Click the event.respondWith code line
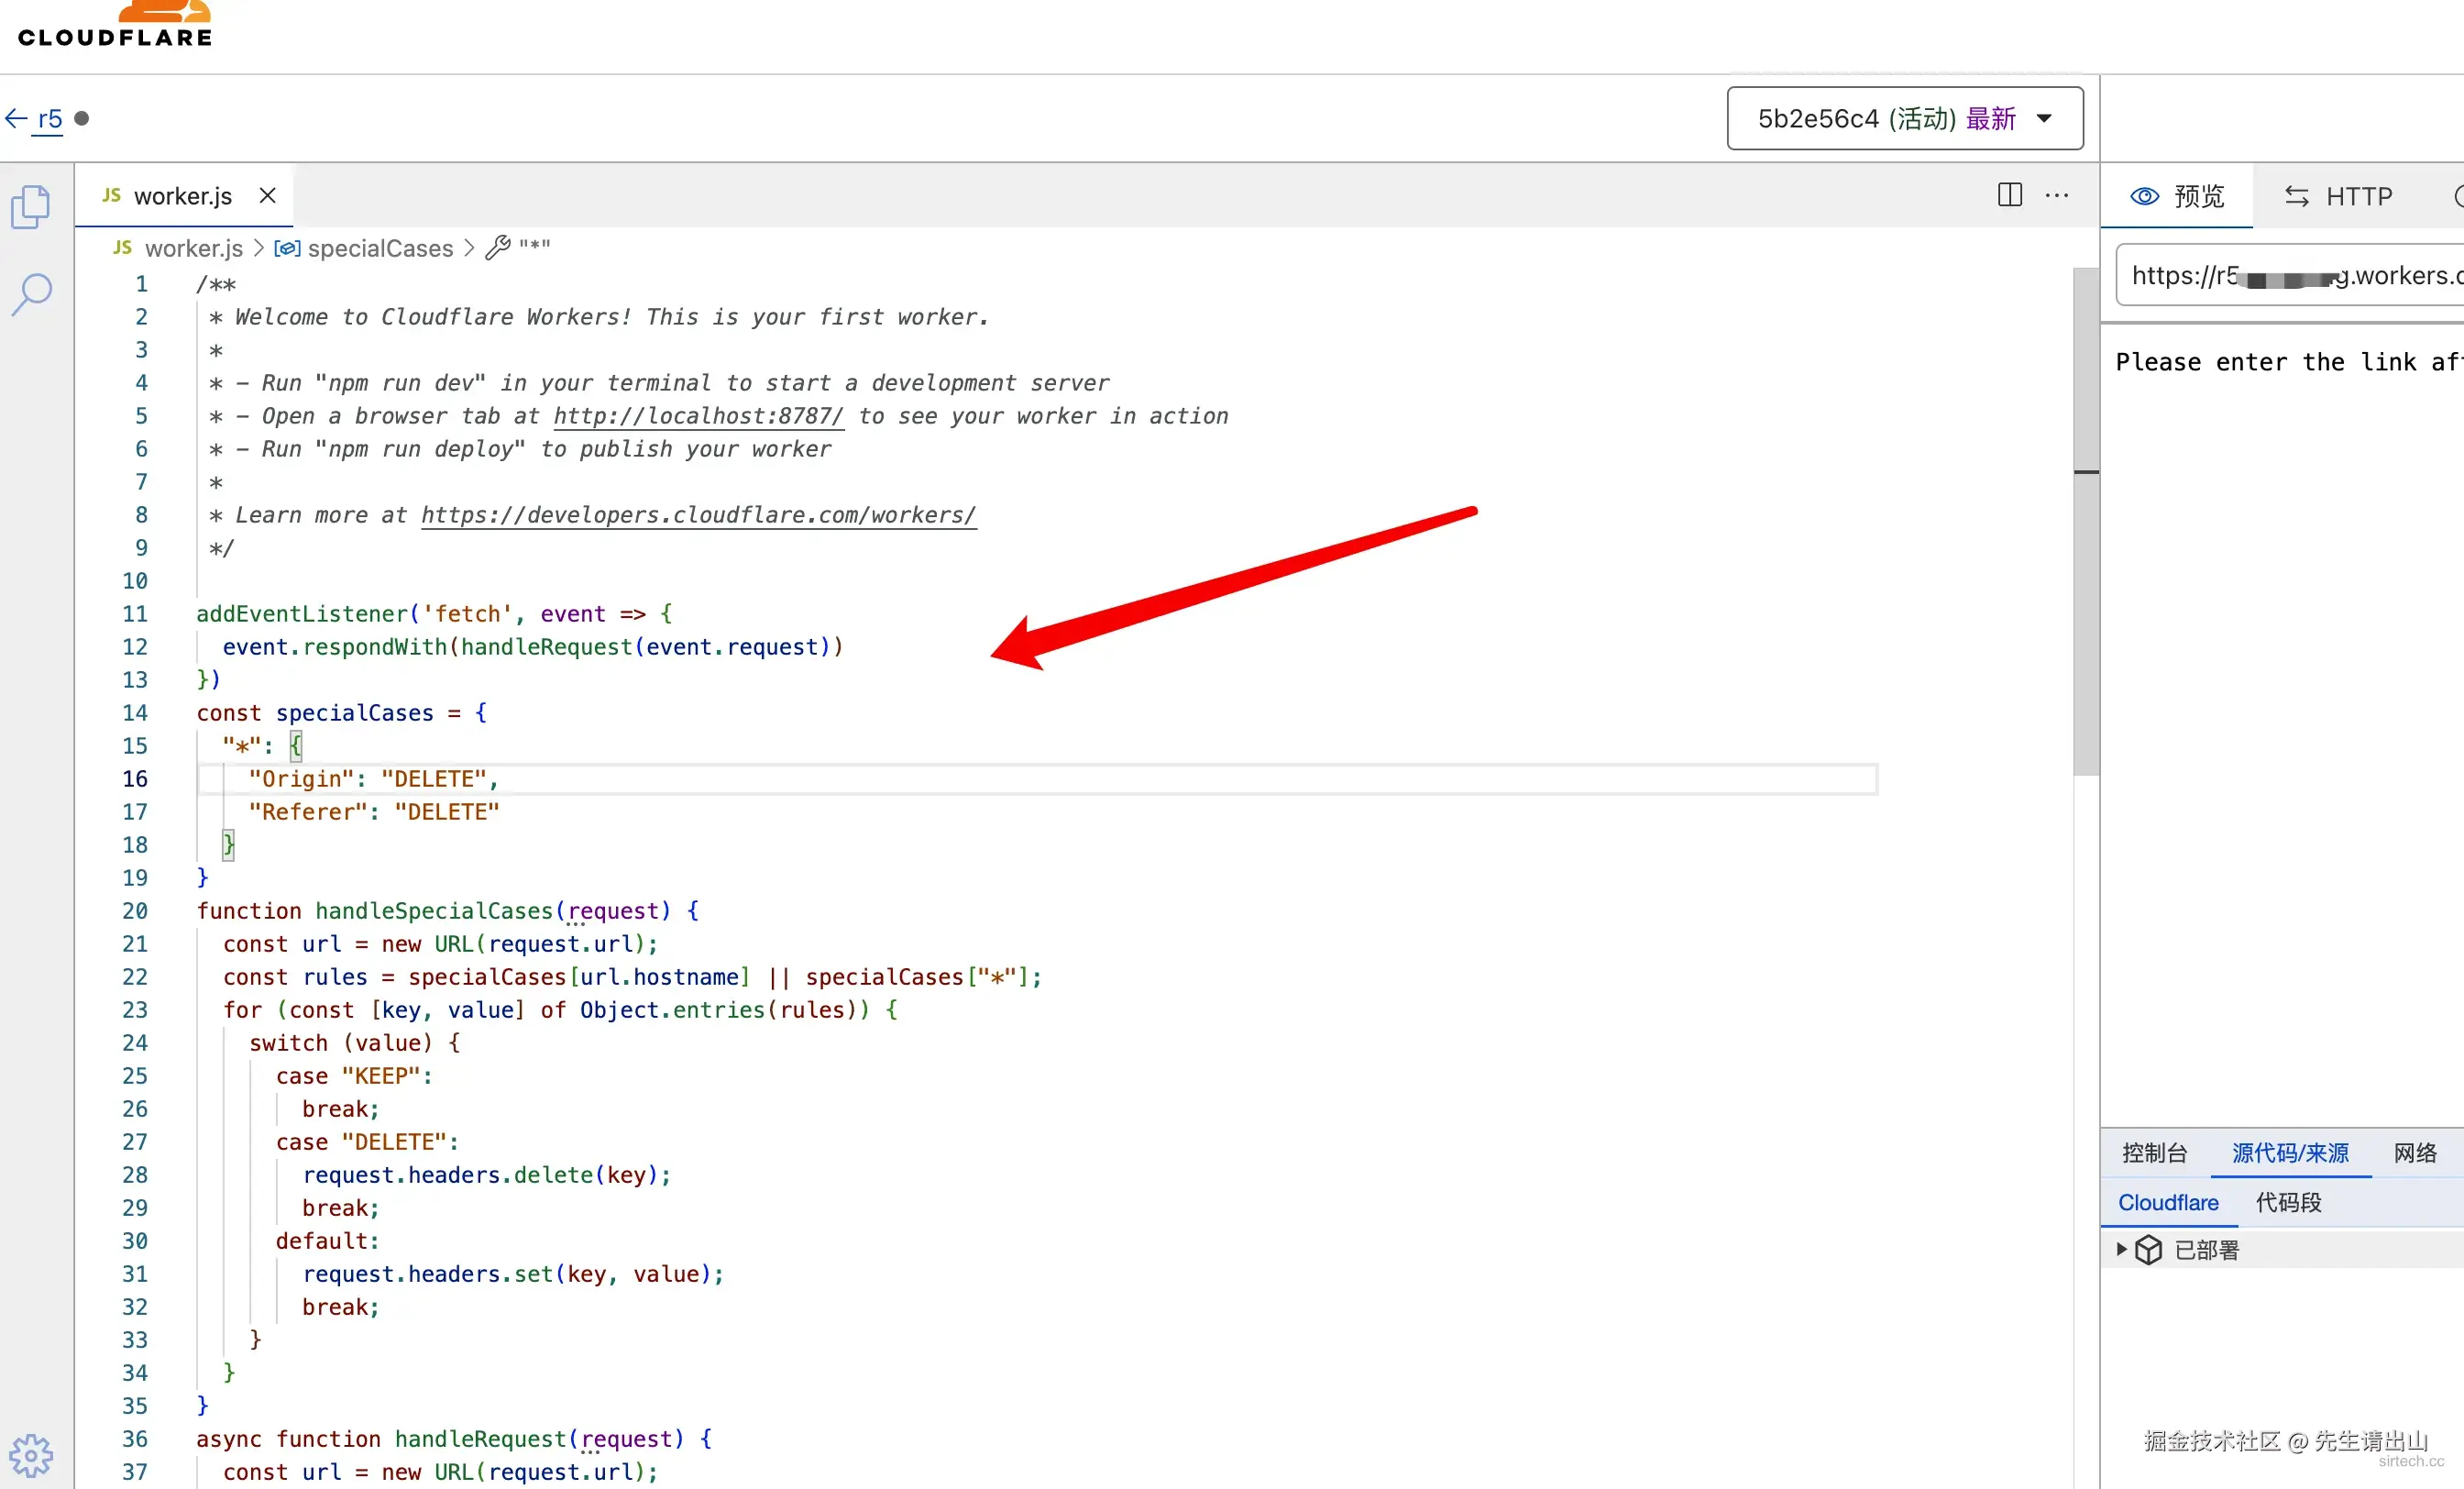Image resolution: width=2464 pixels, height=1489 pixels. (x=533, y=647)
